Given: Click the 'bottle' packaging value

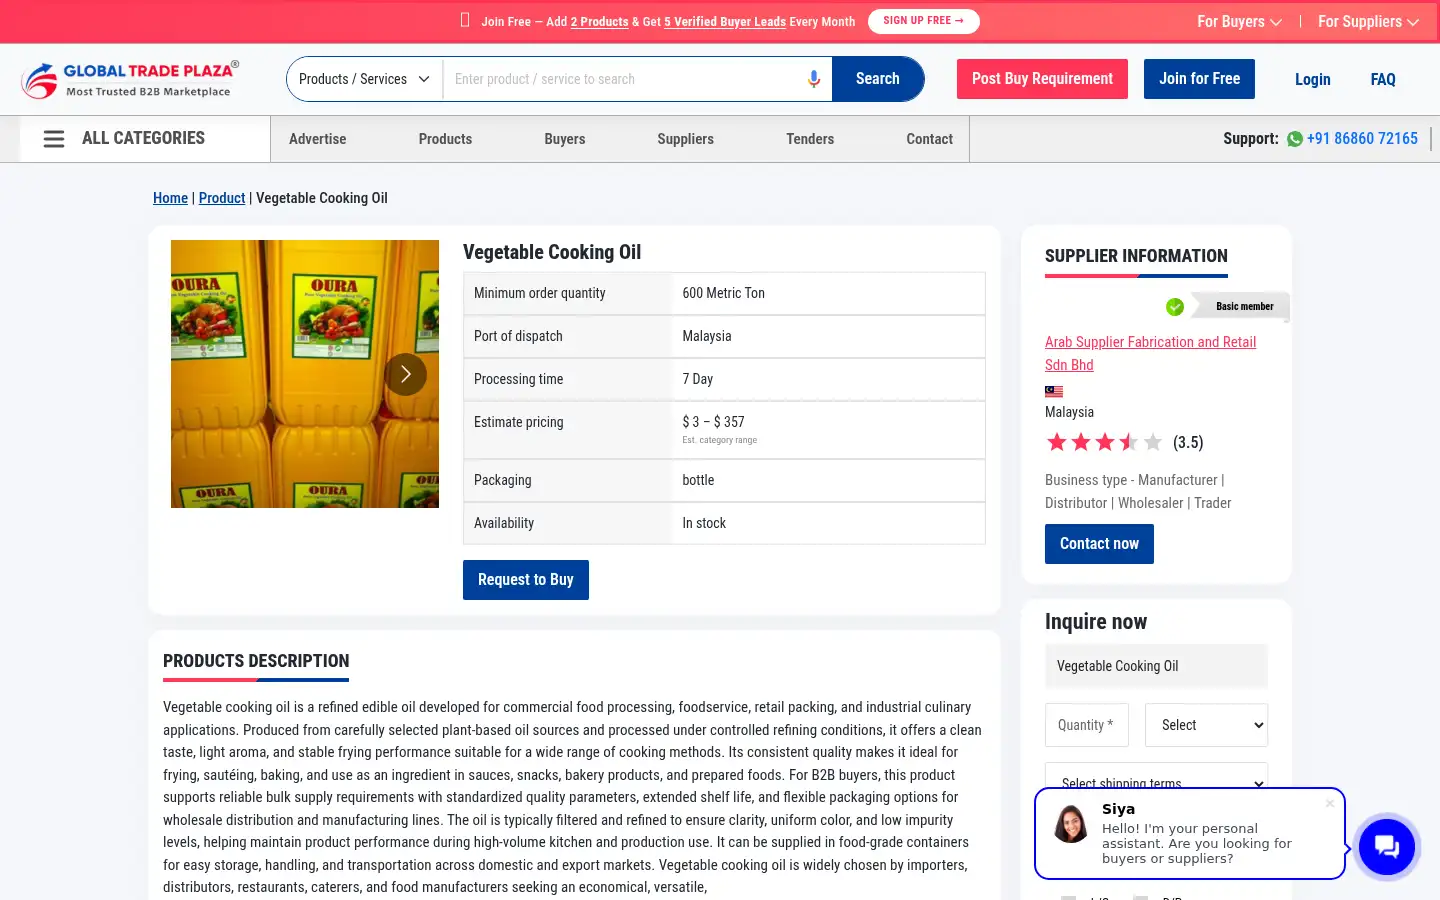Looking at the screenshot, I should (698, 480).
